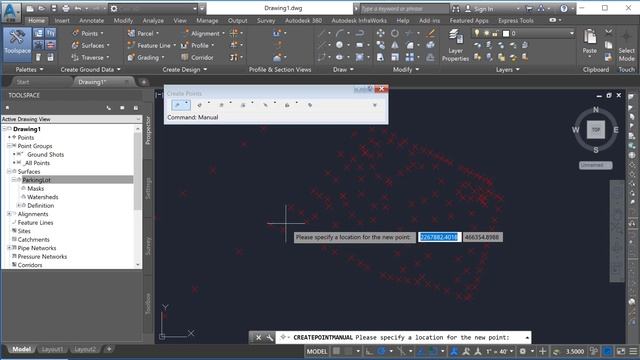Open the Survey ribbon tab
Screen dimensions: 640x360
tap(266, 20)
